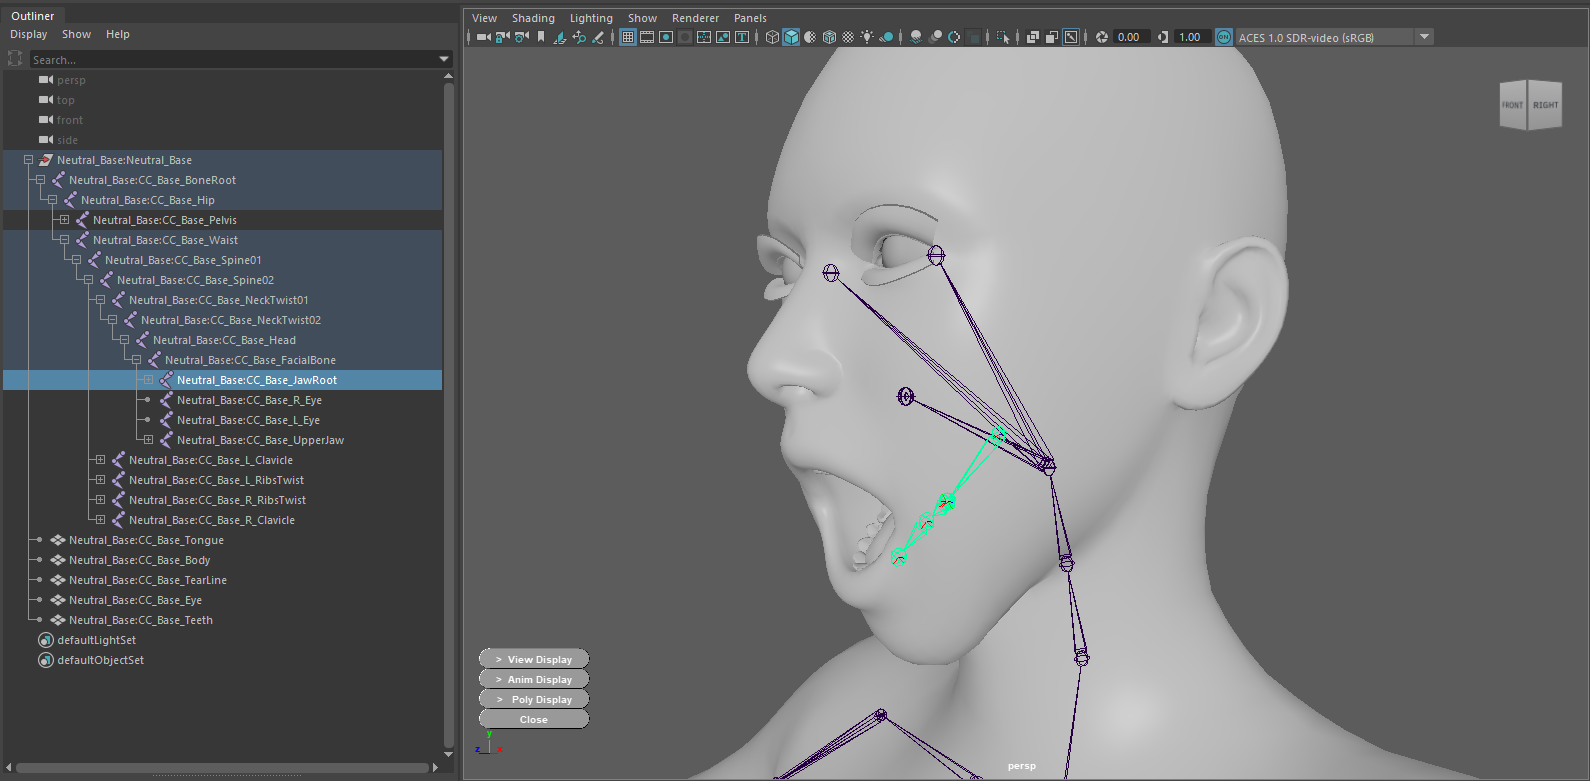1590x781 pixels.
Task: Select Neutral_Base:CC_Base_Tongue mesh in Outliner
Action: coord(146,540)
